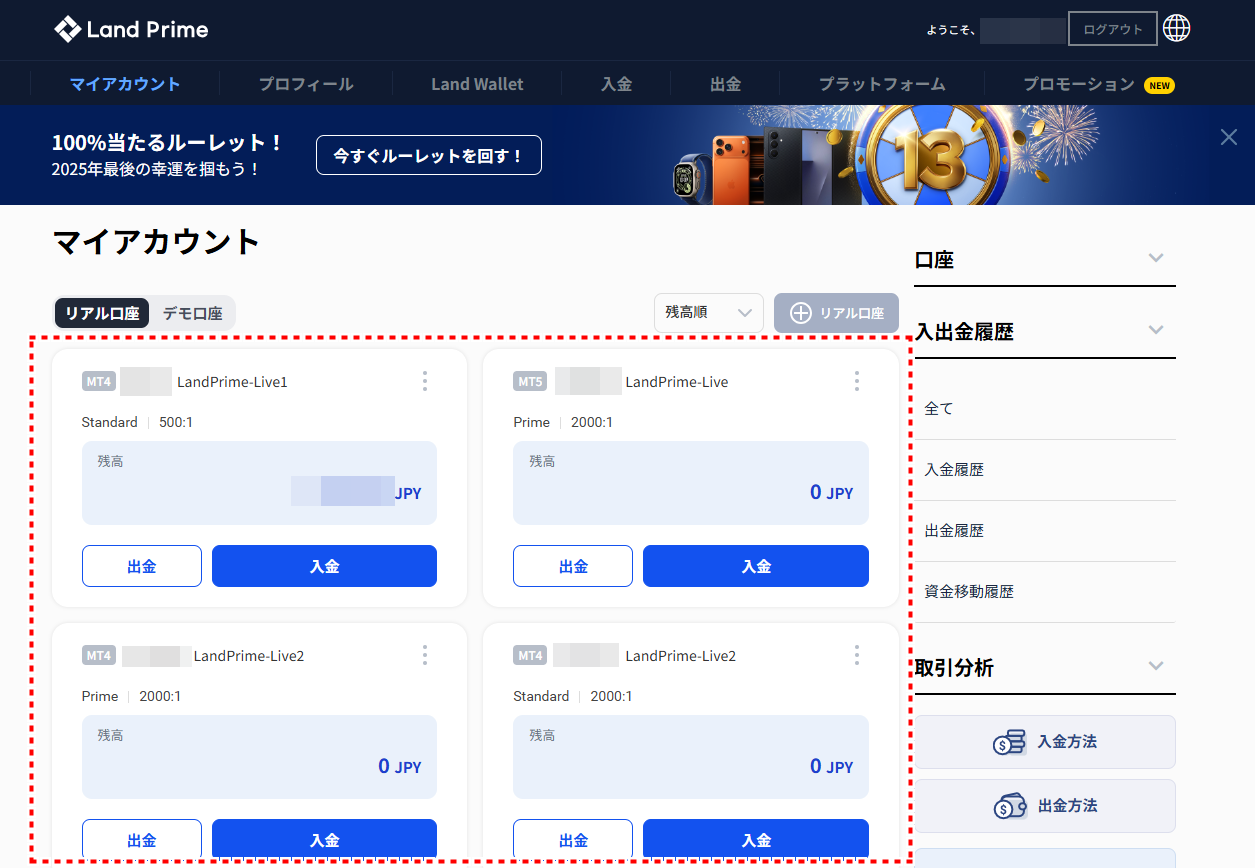Open the language globe icon
This screenshot has height=868, width=1255.
(x=1177, y=29)
